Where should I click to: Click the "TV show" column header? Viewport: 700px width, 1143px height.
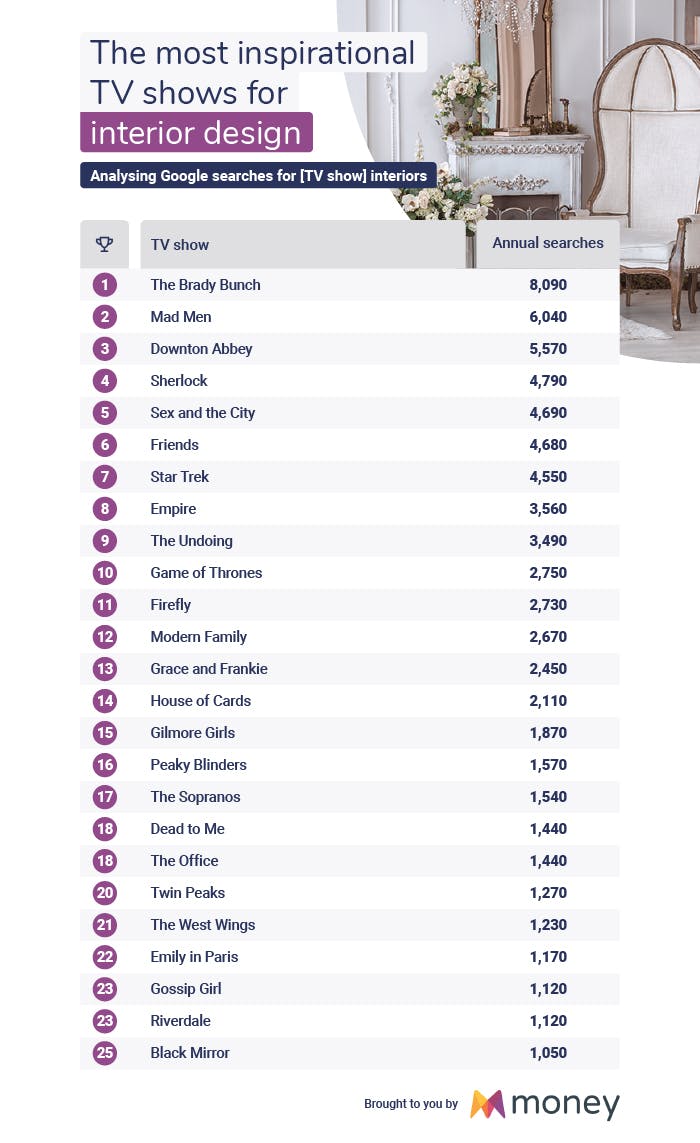pyautogui.click(x=180, y=245)
